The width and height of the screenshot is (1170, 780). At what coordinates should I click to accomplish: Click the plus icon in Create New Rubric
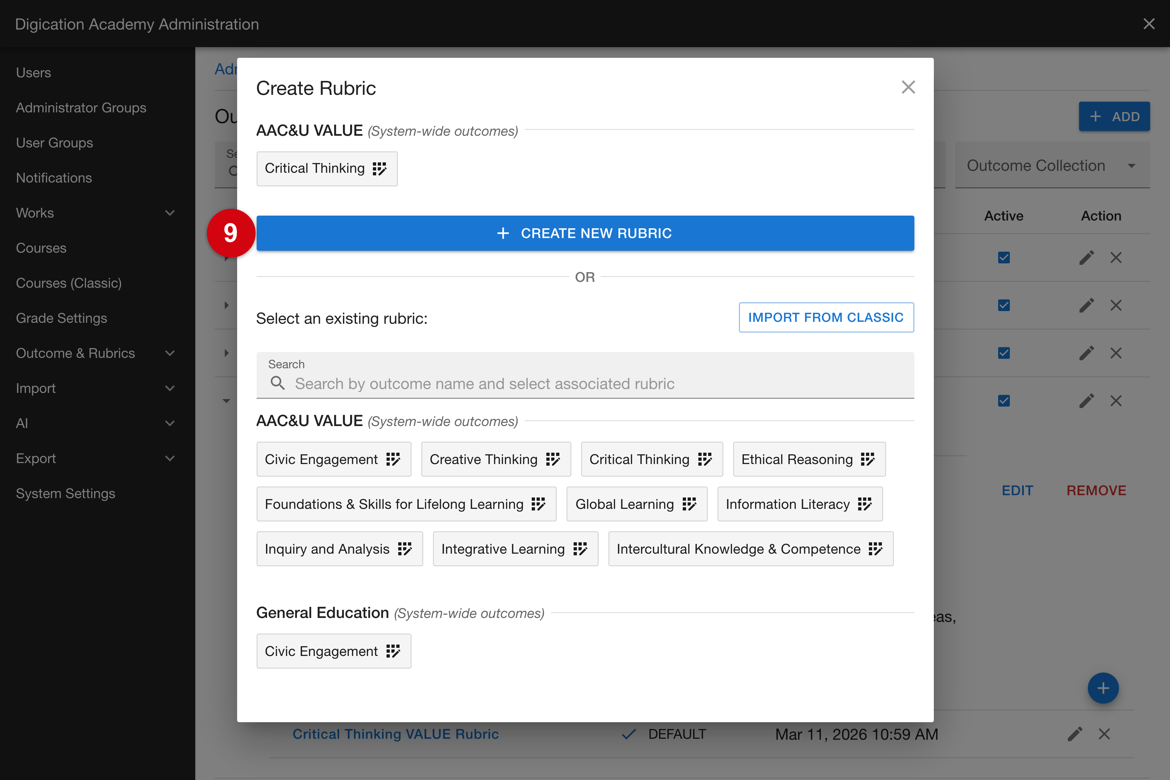tap(503, 233)
